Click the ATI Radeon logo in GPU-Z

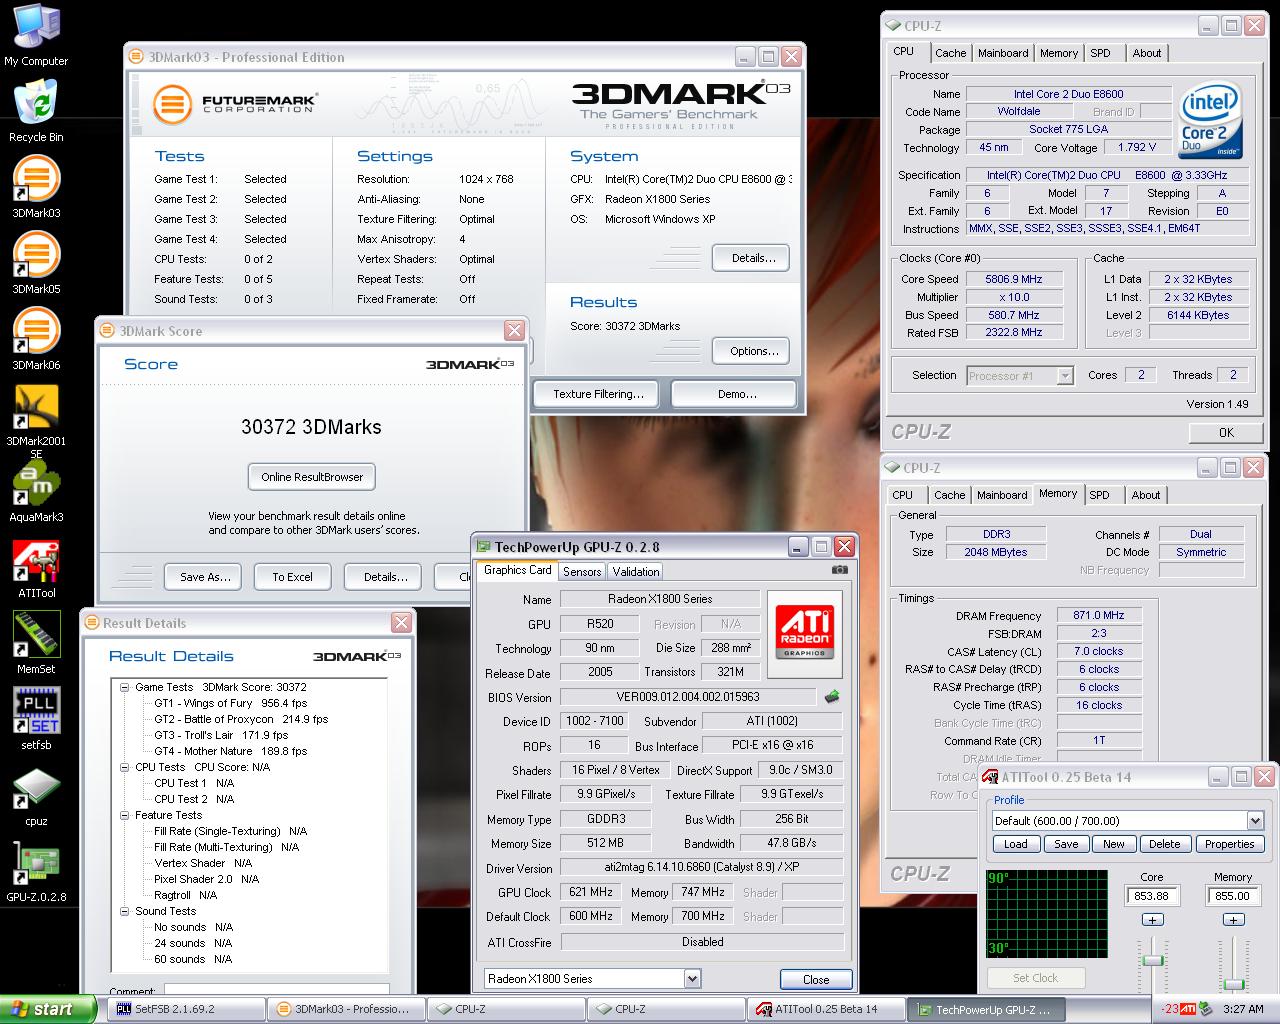tap(805, 632)
